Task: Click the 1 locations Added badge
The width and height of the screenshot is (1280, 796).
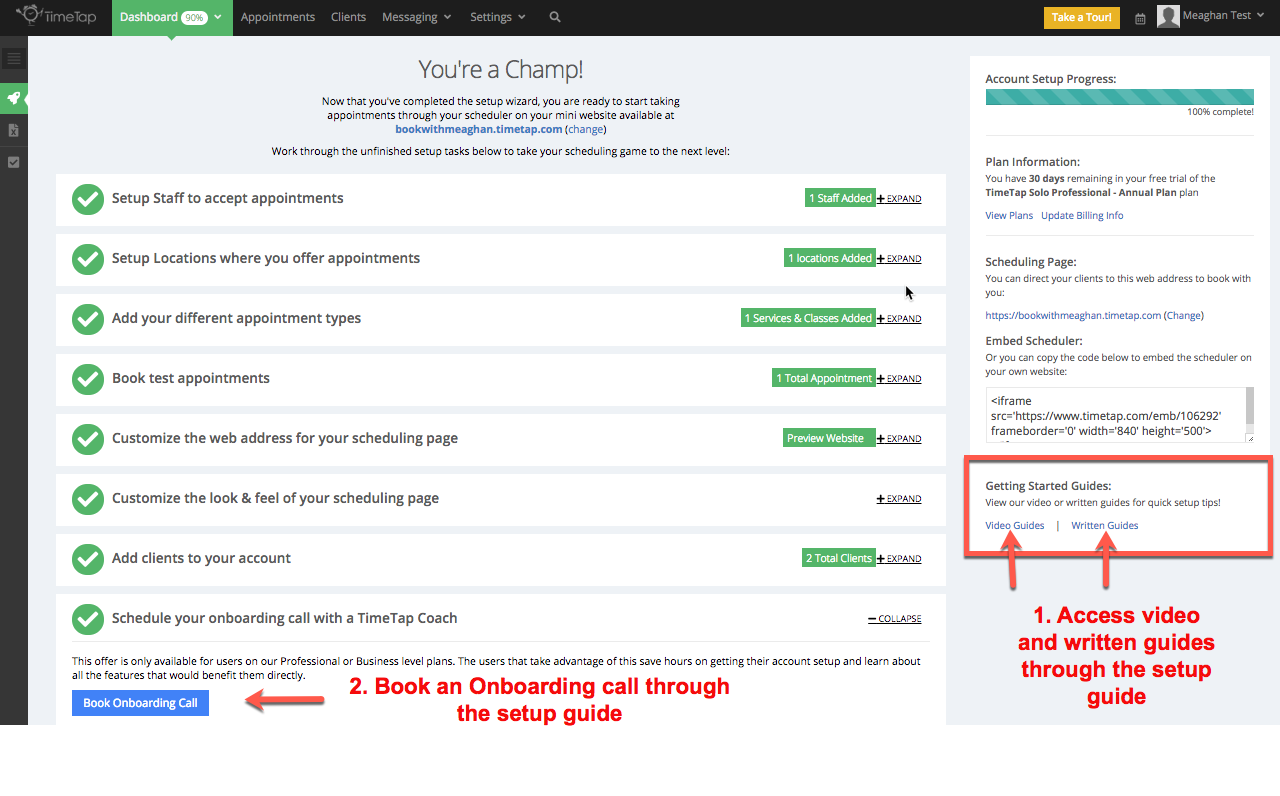Action: point(830,259)
